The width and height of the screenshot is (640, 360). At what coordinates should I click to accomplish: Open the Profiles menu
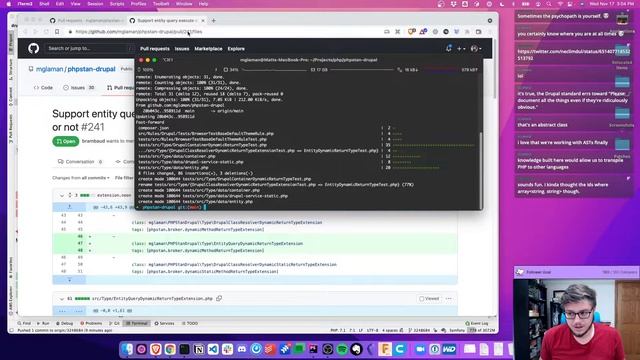click(138, 4)
